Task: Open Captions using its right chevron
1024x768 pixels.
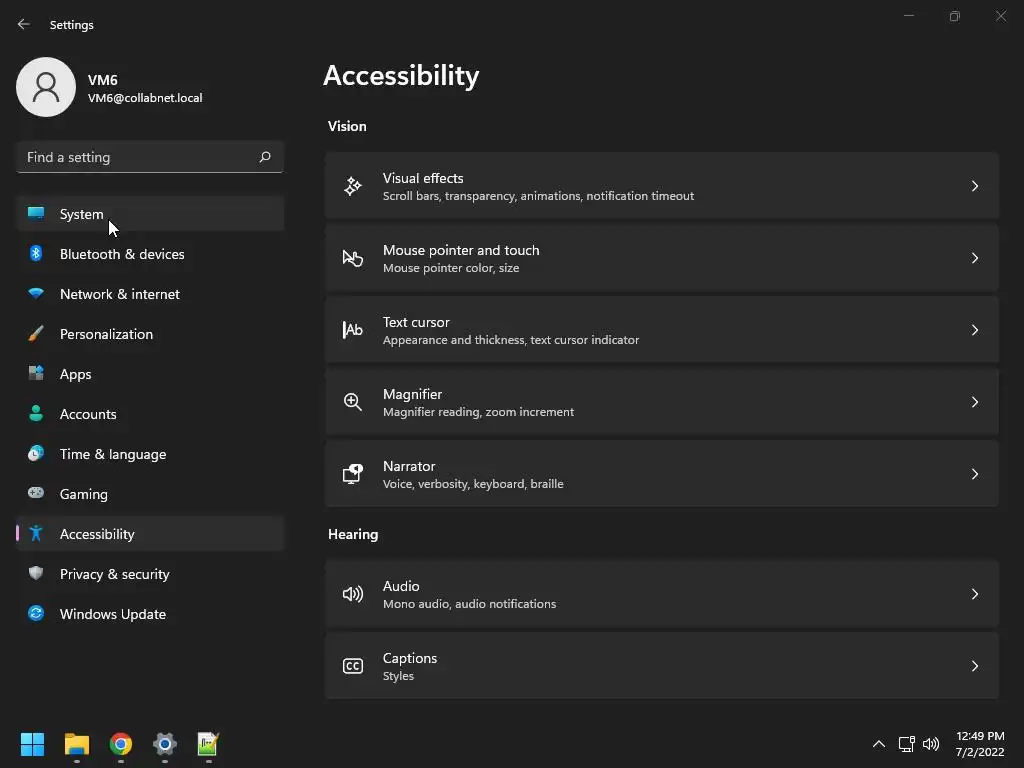Action: (x=975, y=666)
